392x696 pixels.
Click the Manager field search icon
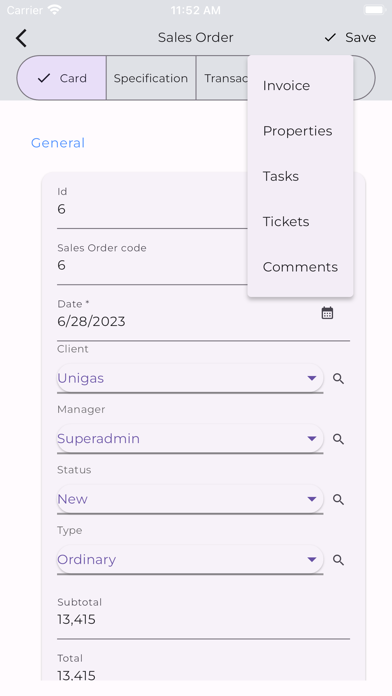[338, 439]
